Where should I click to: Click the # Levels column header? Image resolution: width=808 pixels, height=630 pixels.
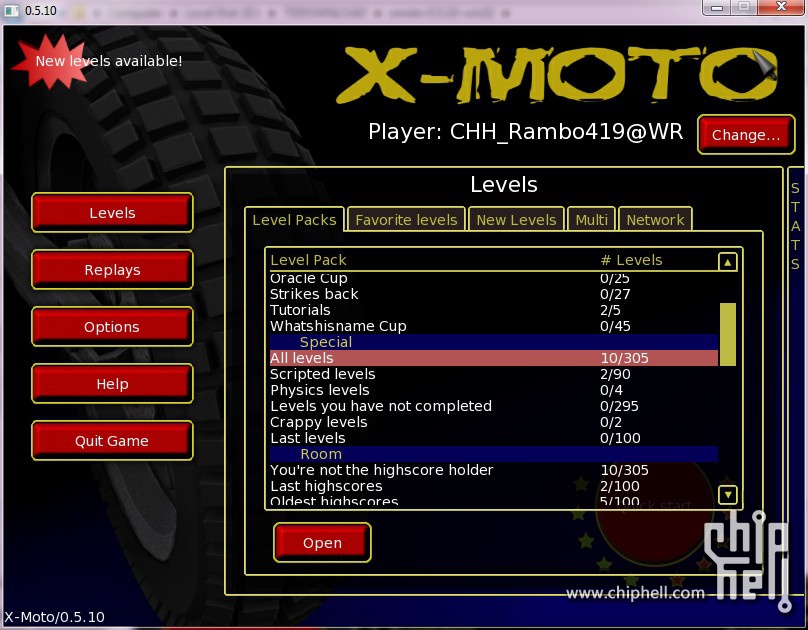tap(631, 260)
